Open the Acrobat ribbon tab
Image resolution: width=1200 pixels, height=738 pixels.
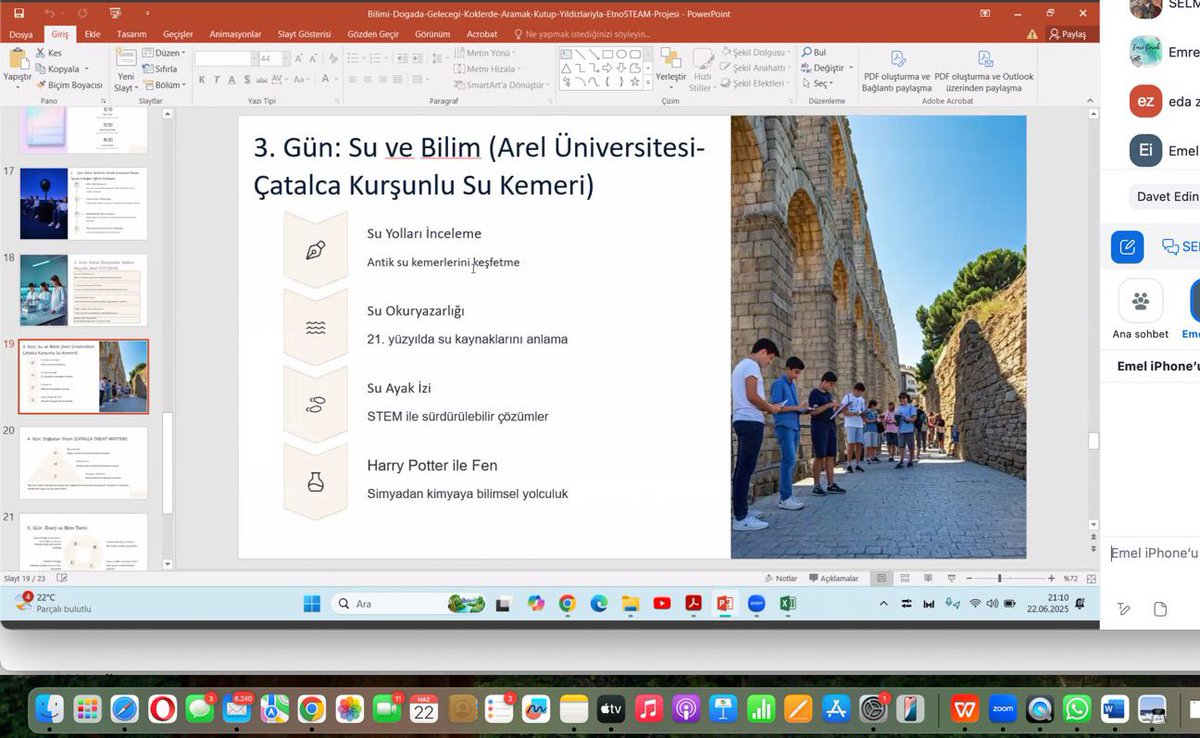(482, 34)
